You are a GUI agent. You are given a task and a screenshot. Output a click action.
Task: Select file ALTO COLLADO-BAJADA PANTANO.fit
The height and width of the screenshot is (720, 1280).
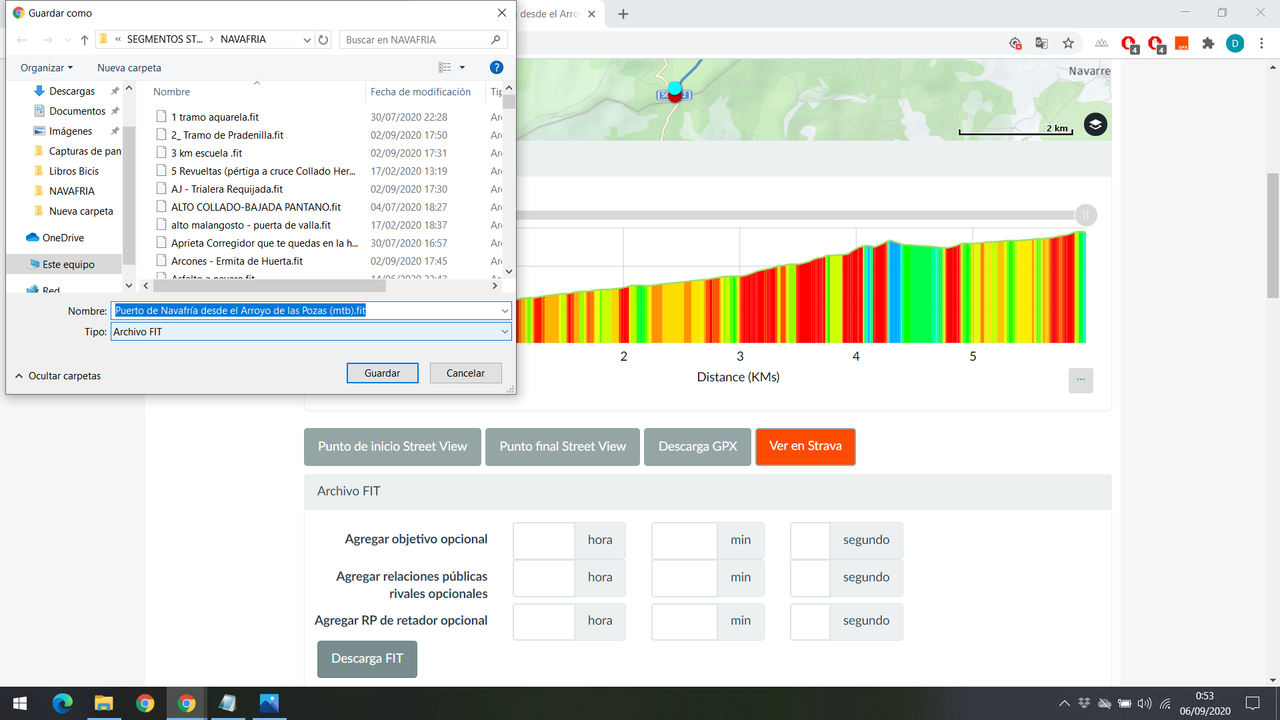pos(256,207)
